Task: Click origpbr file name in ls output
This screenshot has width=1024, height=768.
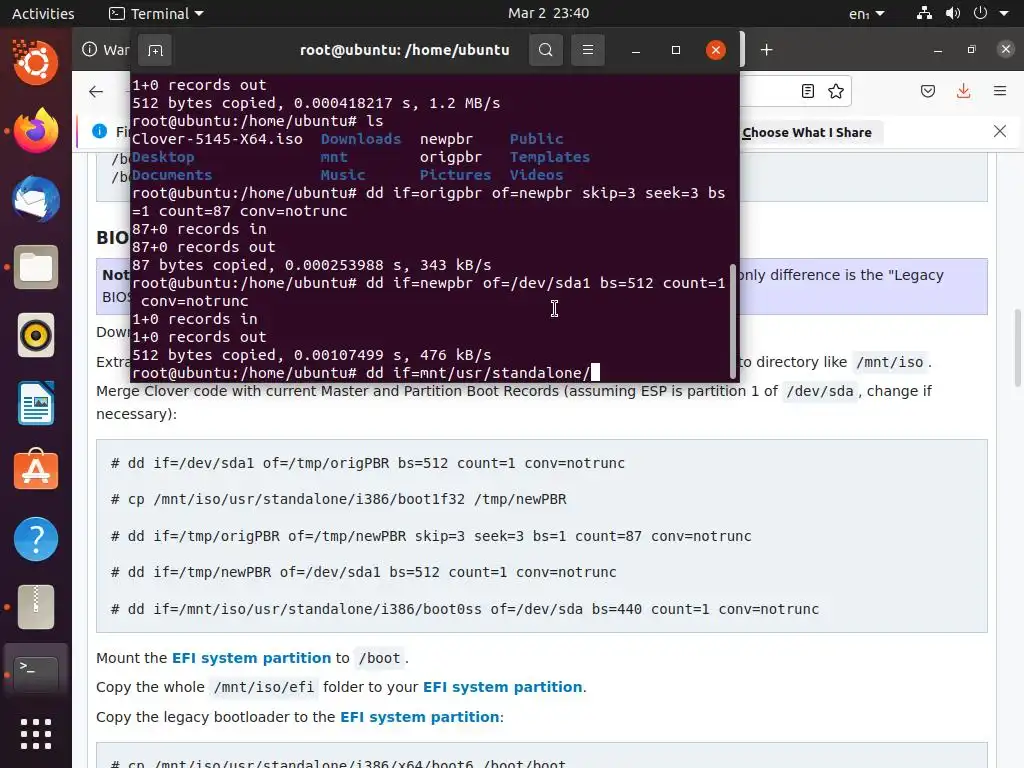Action: (451, 157)
